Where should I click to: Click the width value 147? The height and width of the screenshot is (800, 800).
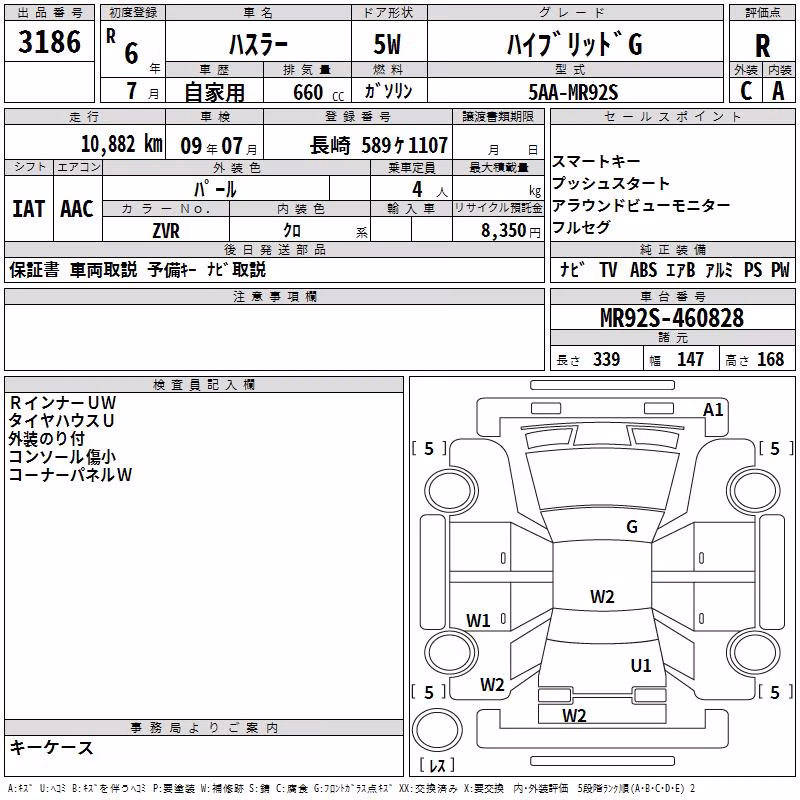pos(690,359)
